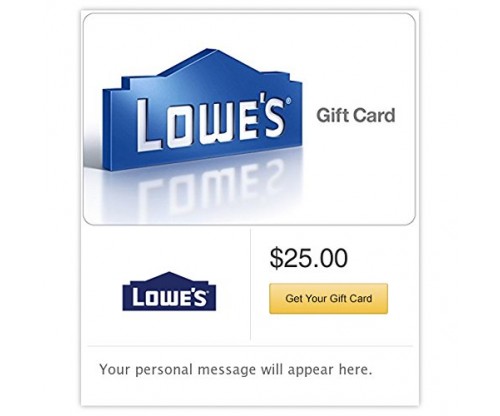The height and width of the screenshot is (416, 500).
Task: Select the gray Gift Card label
Action: tap(356, 115)
